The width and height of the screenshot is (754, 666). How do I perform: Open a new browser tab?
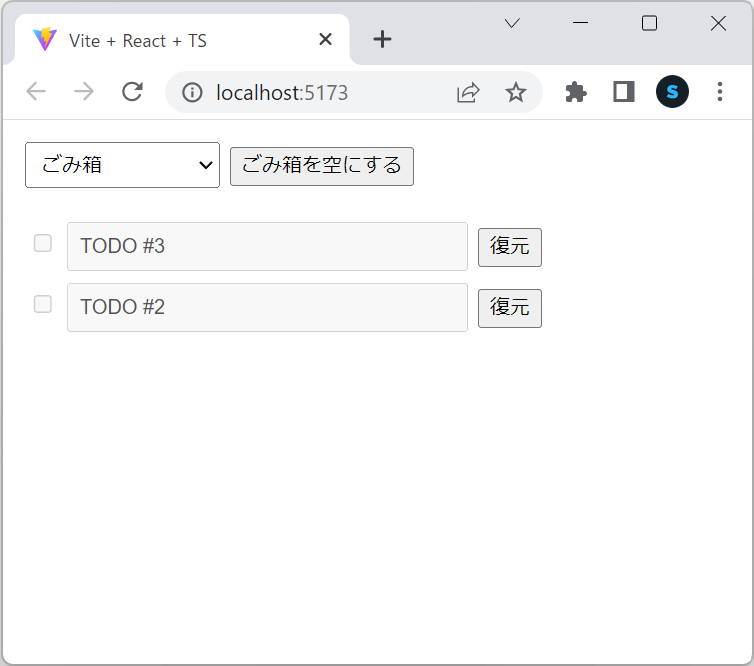point(382,39)
